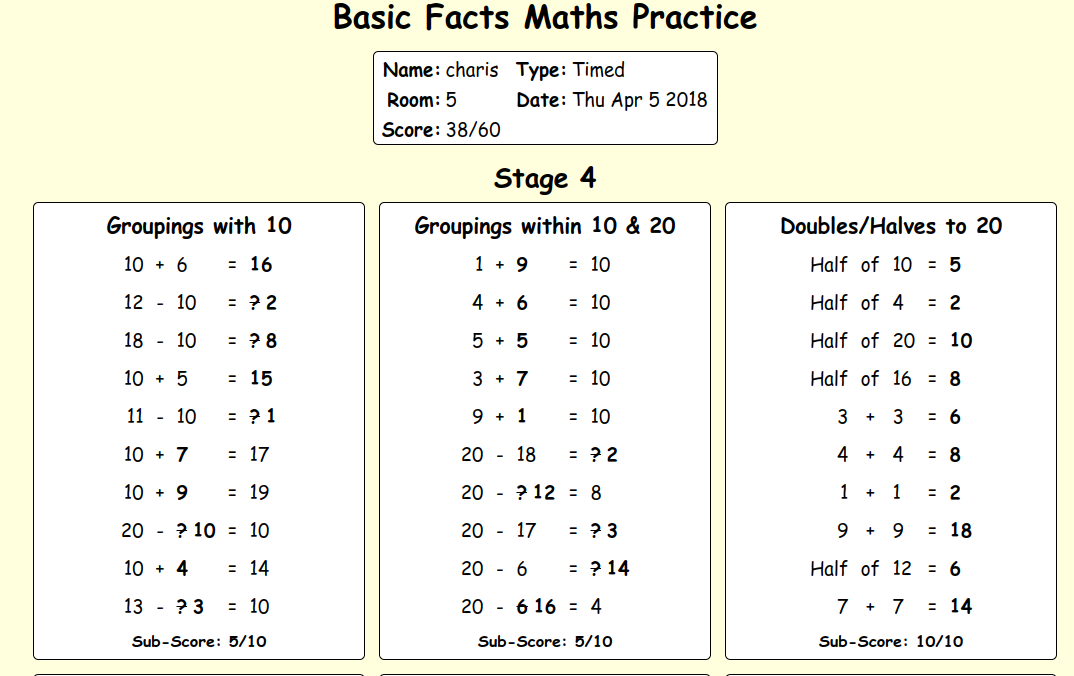Screen dimensions: 1074x676
Task: Click the 'Groupings with 10' heading
Action: pyautogui.click(x=199, y=226)
